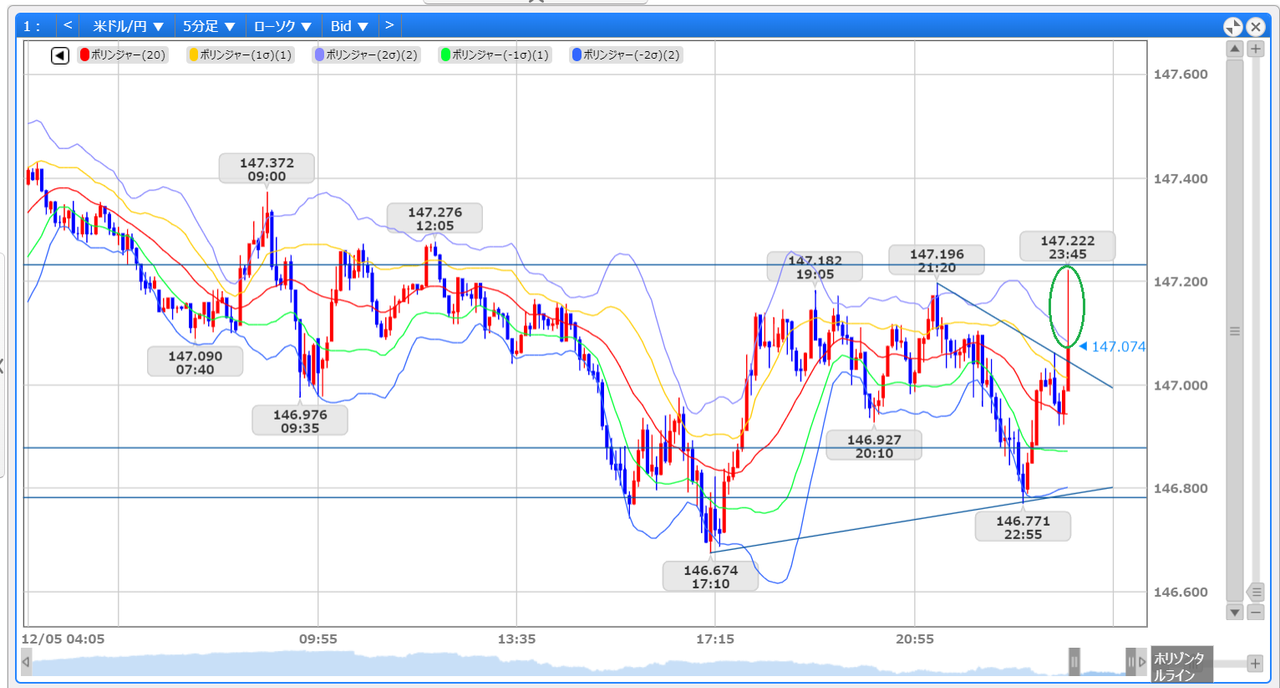The image size is (1280, 688).
Task: Open the ローソク chart type dropdown
Action: (281, 26)
